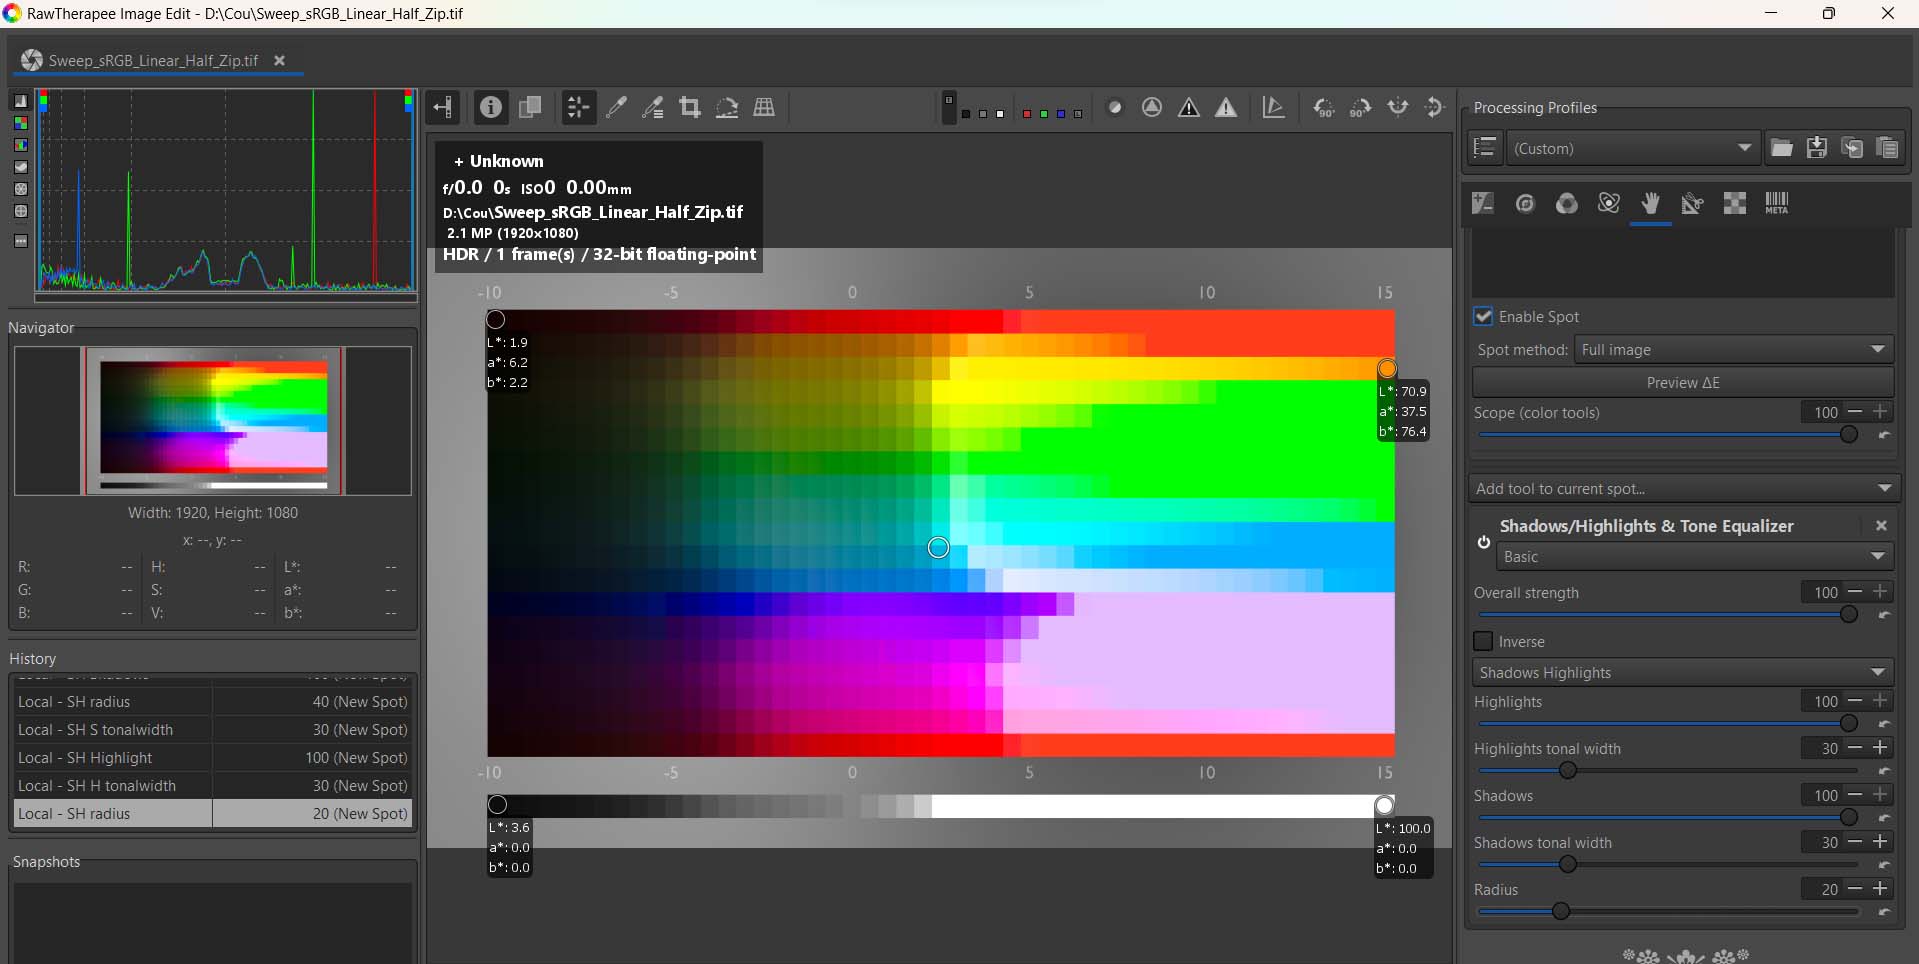Click the Preview ΔE button
This screenshot has width=1919, height=964.
point(1684,382)
